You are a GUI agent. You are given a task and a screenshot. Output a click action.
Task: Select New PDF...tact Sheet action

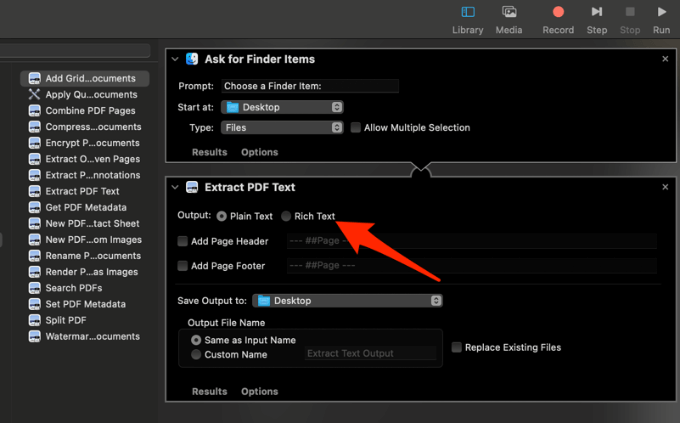(x=85, y=223)
